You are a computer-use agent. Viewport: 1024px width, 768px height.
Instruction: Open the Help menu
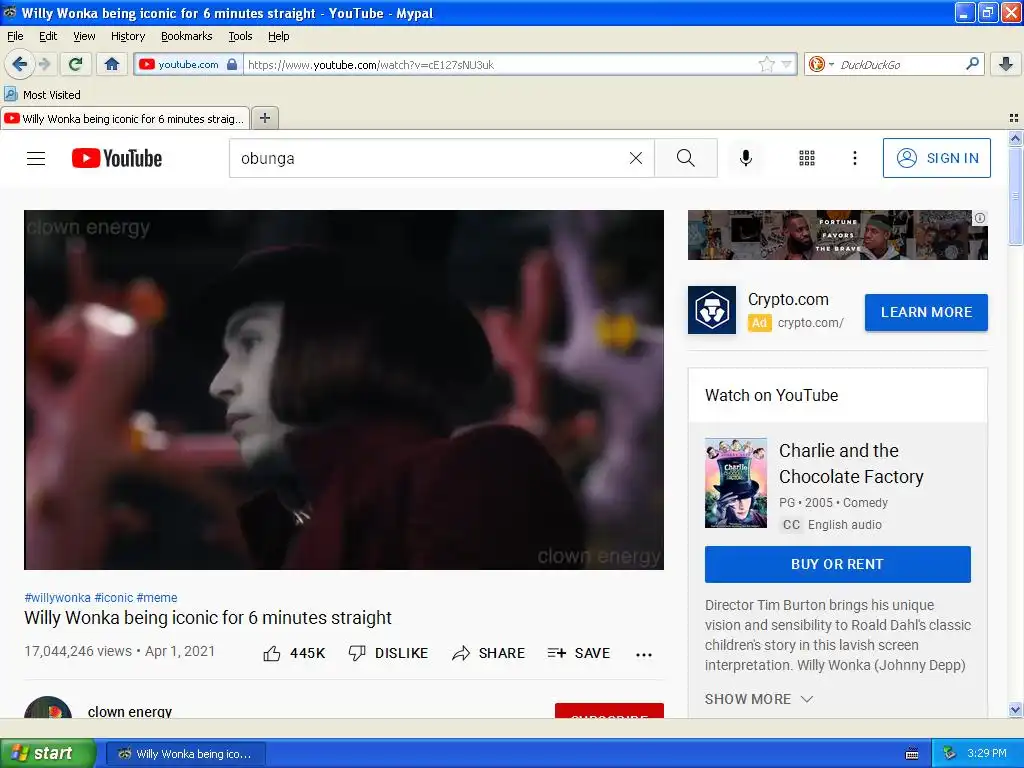pyautogui.click(x=279, y=36)
